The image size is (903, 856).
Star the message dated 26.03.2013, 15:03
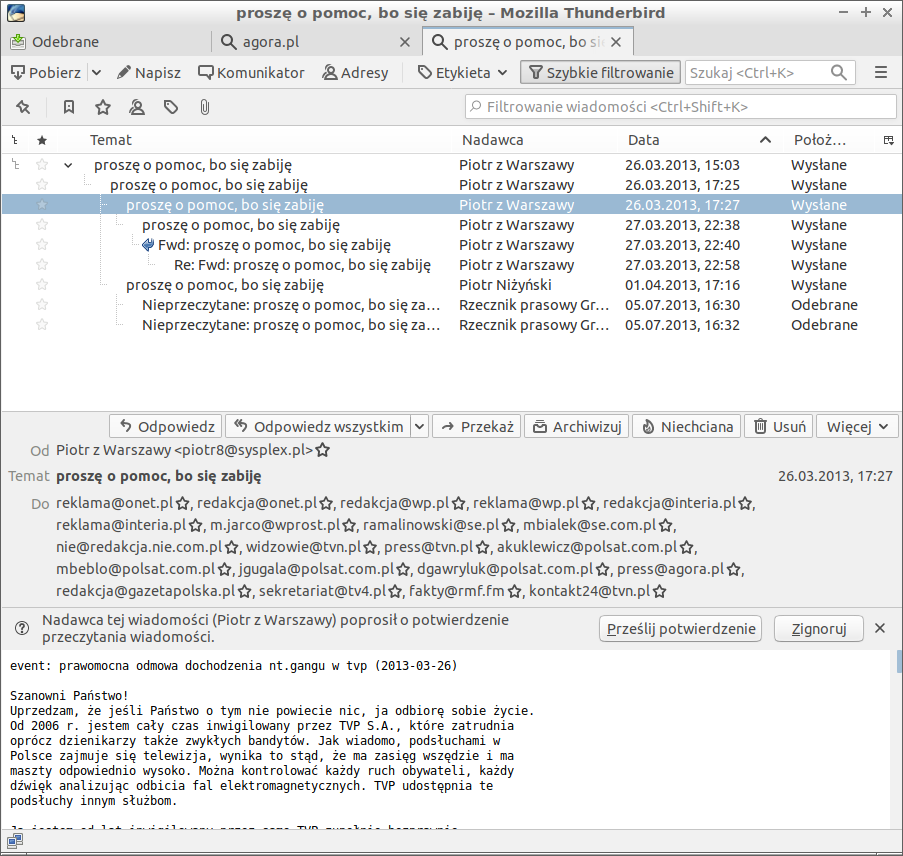tap(42, 165)
